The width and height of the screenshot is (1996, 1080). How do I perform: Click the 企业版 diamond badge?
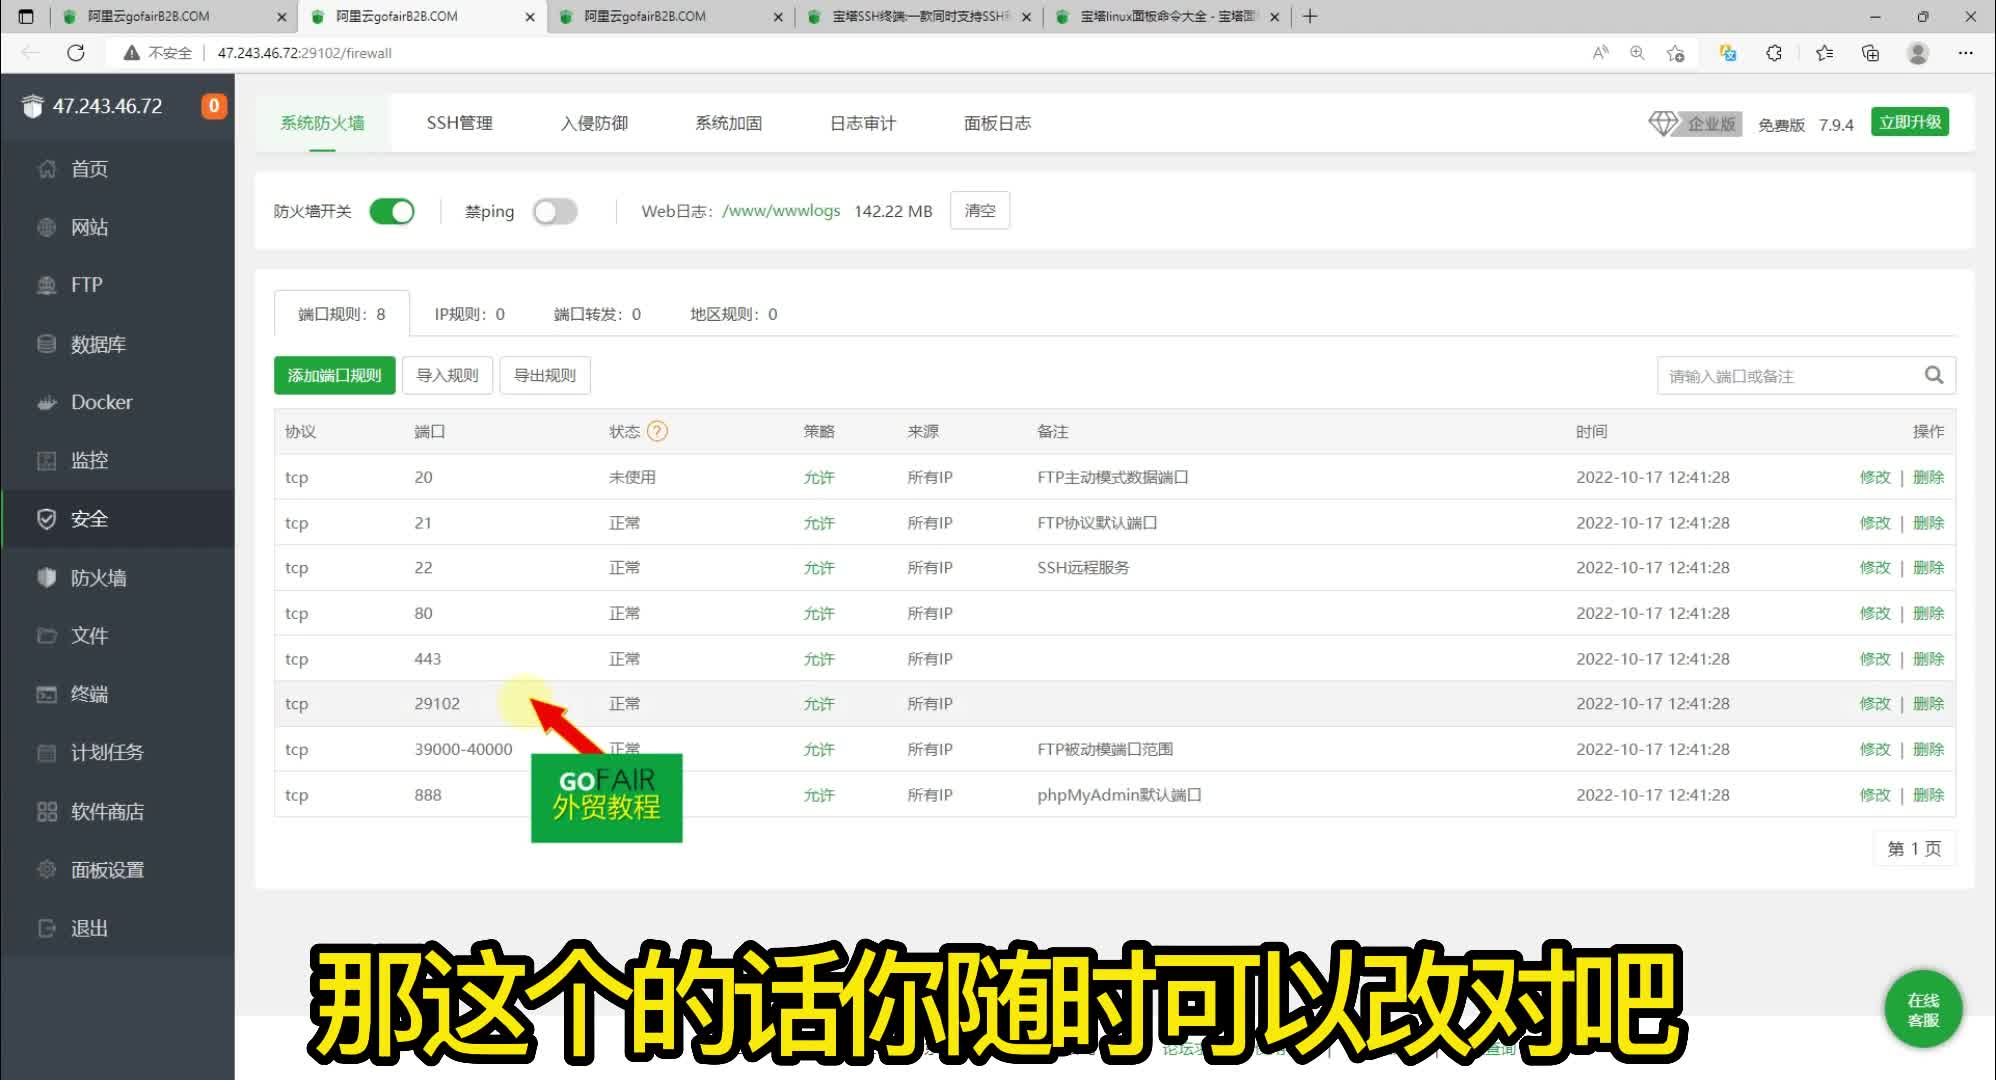click(1695, 124)
